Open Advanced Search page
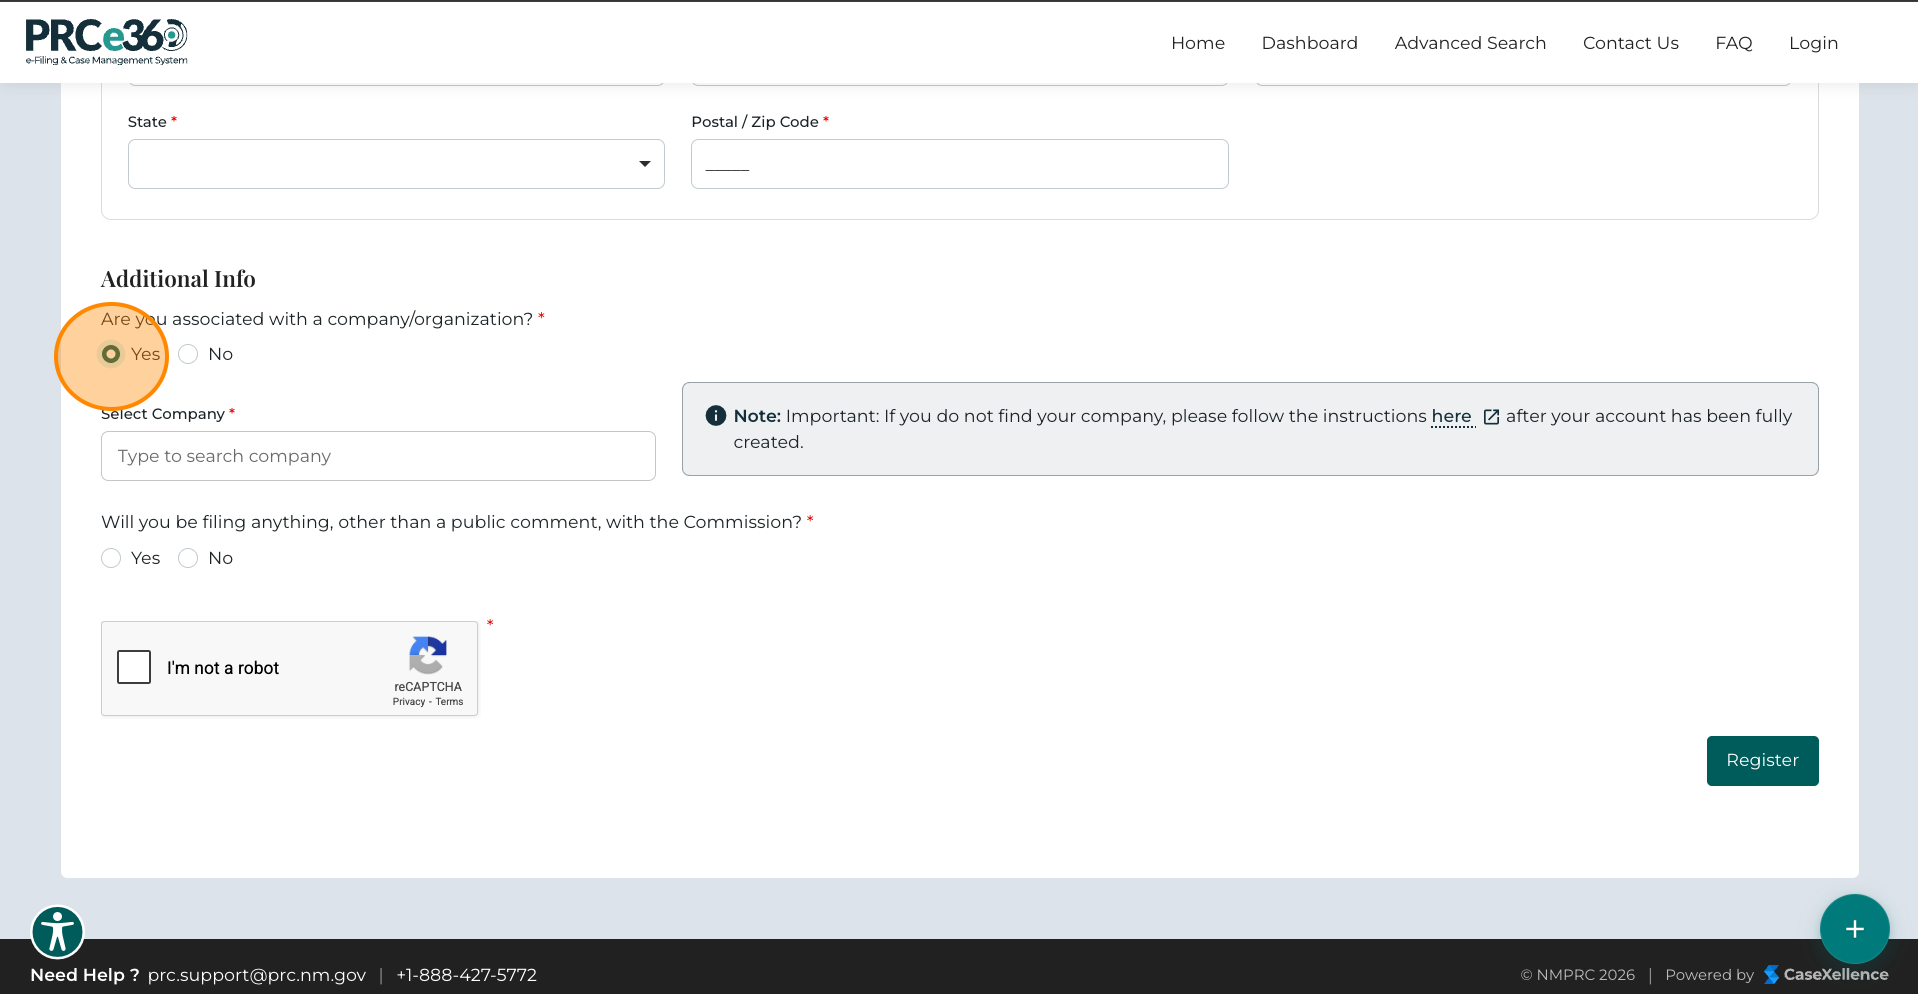This screenshot has height=994, width=1918. 1470,43
